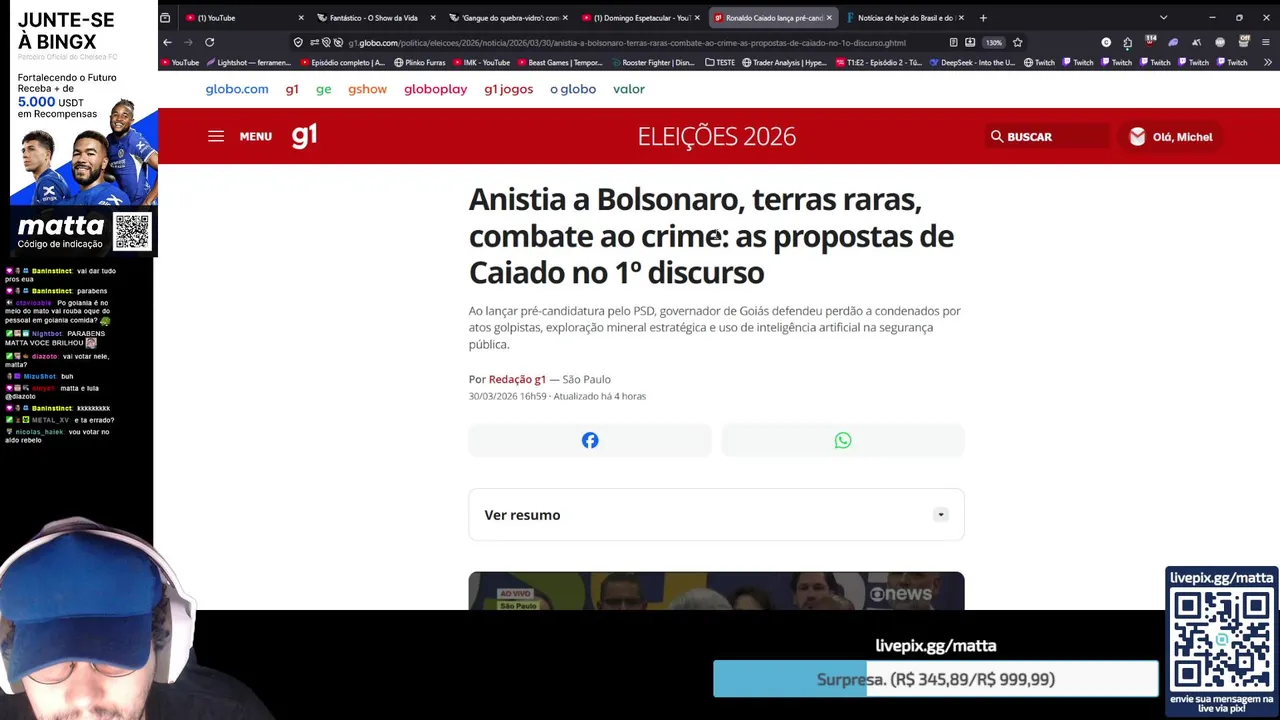The width and height of the screenshot is (1280, 720).
Task: Open the TESTE bookmarks folder
Action: [720, 62]
